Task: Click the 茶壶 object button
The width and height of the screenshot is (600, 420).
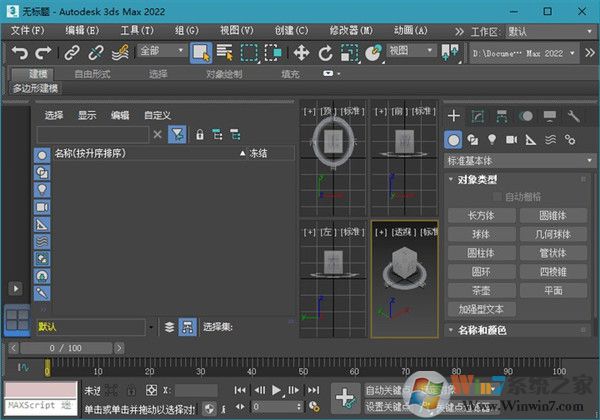Action: (x=479, y=291)
